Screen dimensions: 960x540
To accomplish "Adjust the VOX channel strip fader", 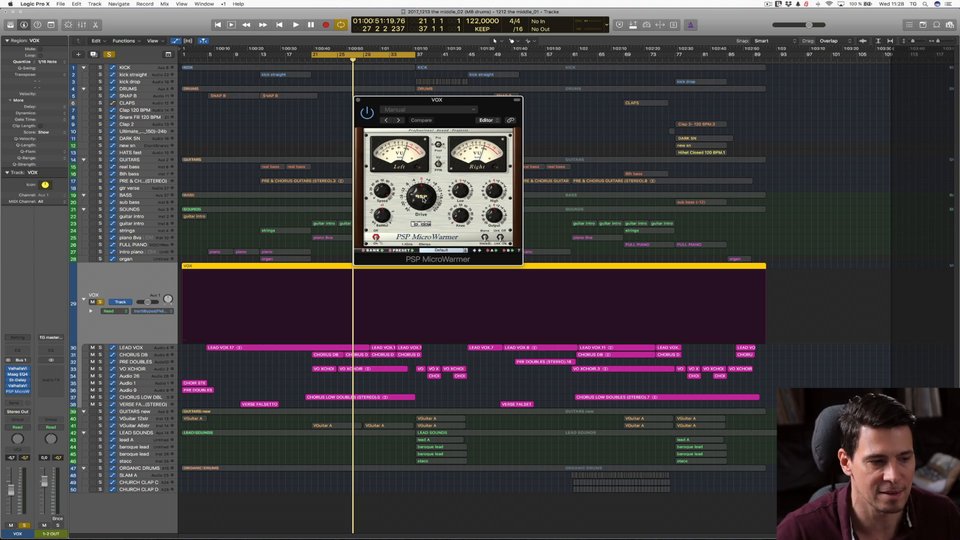I will pyautogui.click(x=11, y=490).
